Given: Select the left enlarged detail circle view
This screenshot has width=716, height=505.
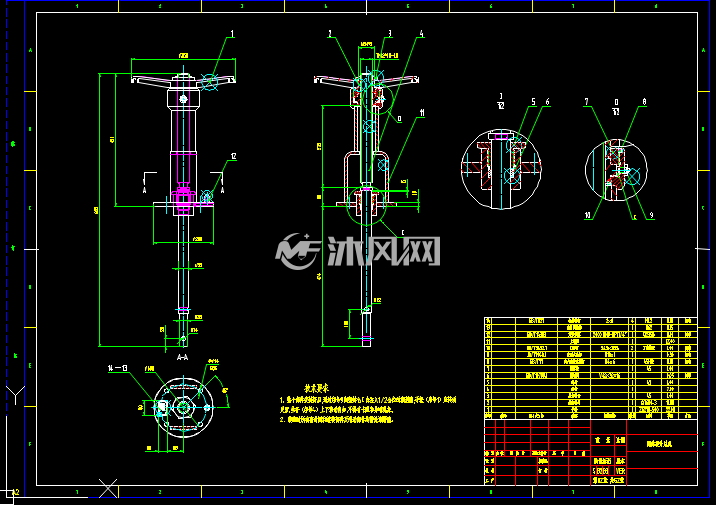Looking at the screenshot, I should click(x=501, y=169).
